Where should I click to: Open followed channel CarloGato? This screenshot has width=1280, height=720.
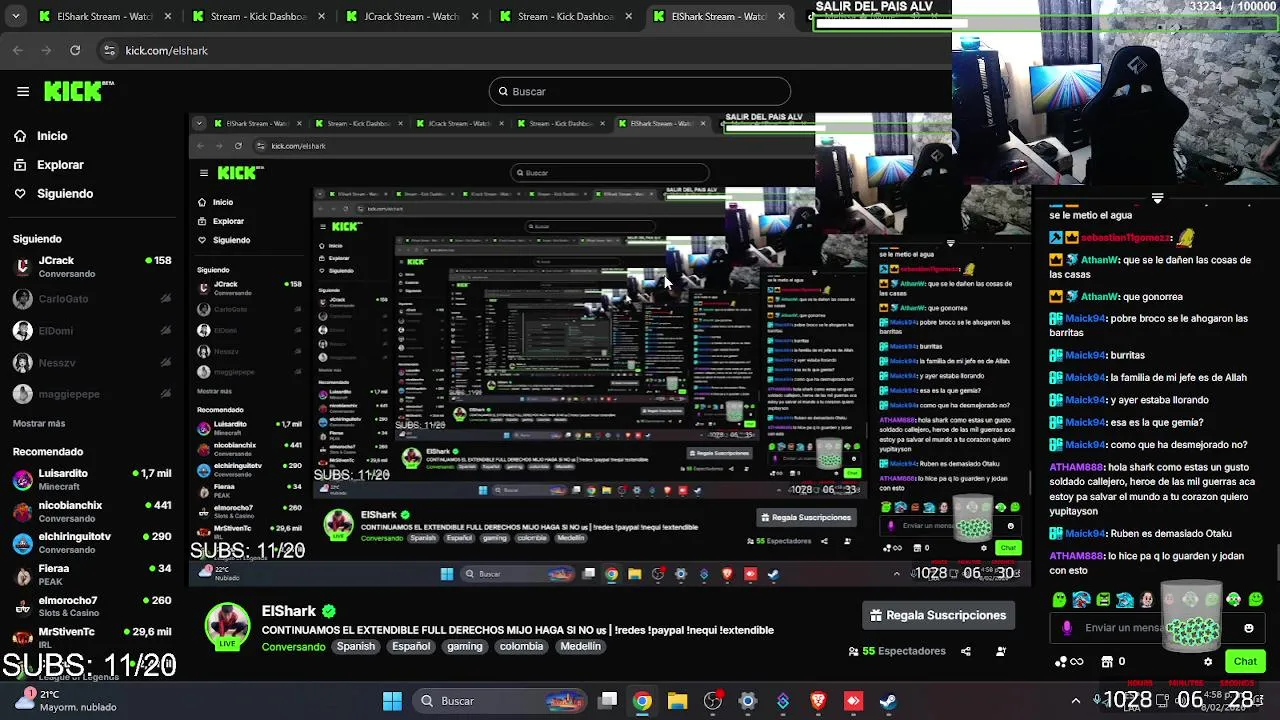[x=92, y=299]
